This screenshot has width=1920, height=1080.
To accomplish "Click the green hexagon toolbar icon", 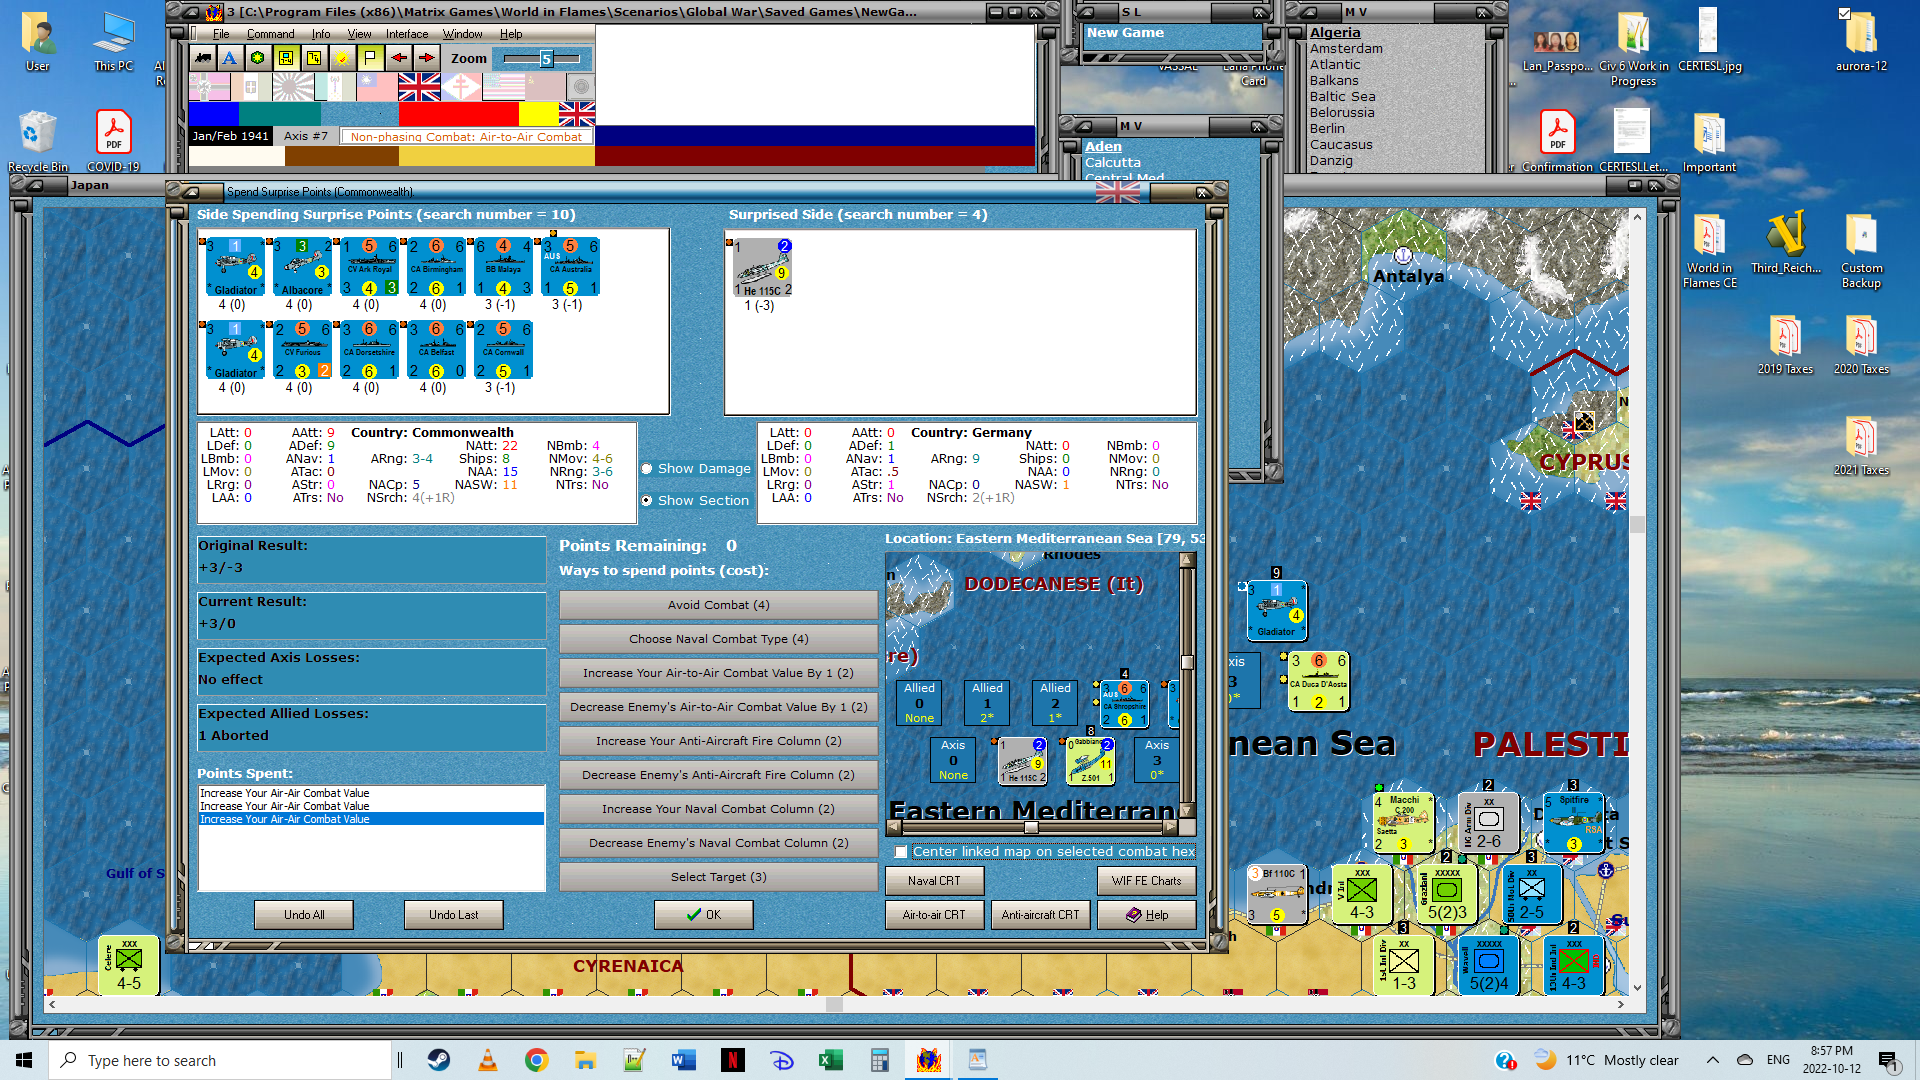I will [258, 58].
